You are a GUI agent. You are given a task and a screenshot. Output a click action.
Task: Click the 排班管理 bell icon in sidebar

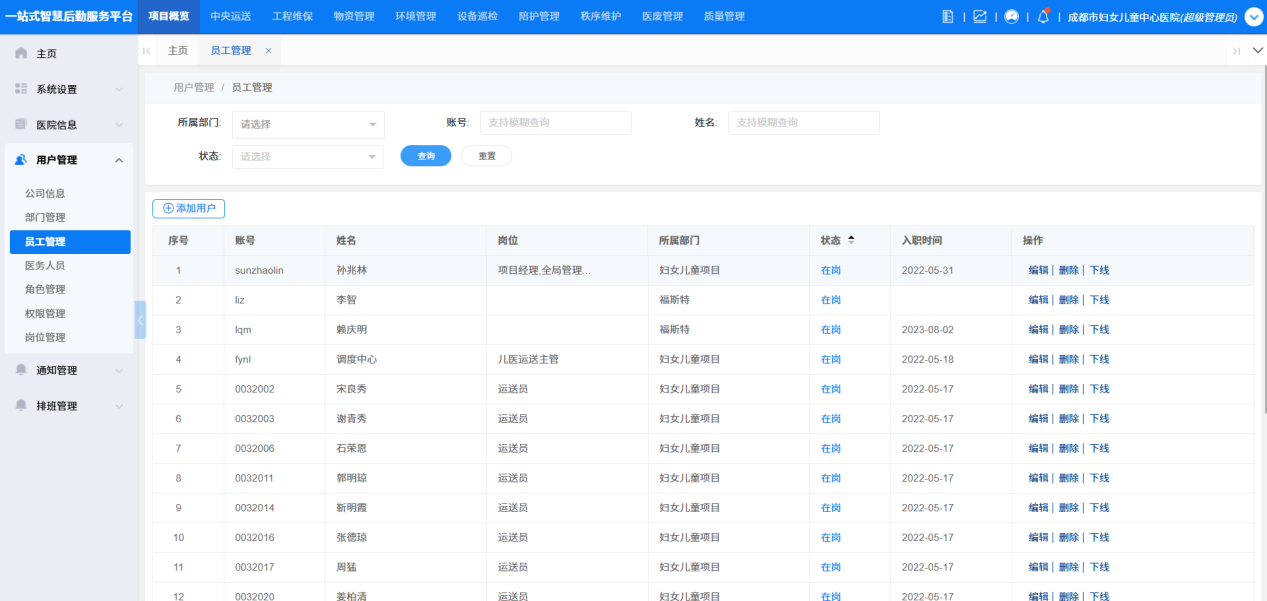point(21,406)
